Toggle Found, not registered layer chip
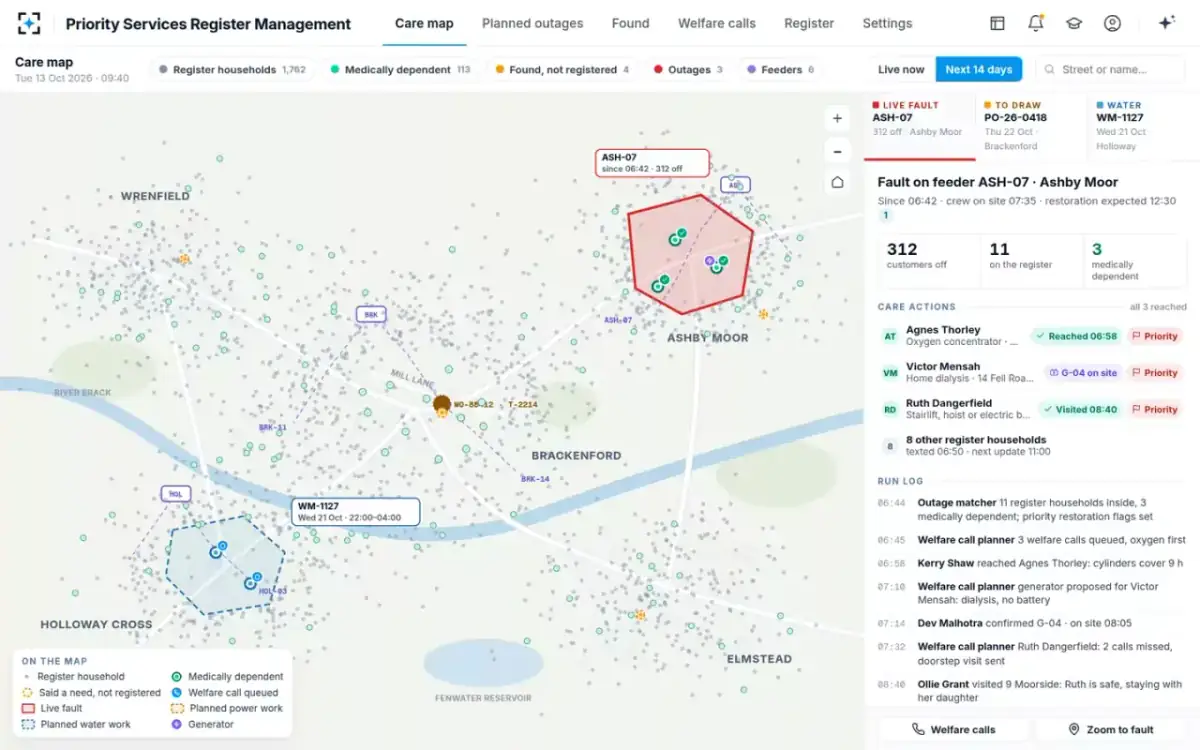This screenshot has height=750, width=1200. 562,70
